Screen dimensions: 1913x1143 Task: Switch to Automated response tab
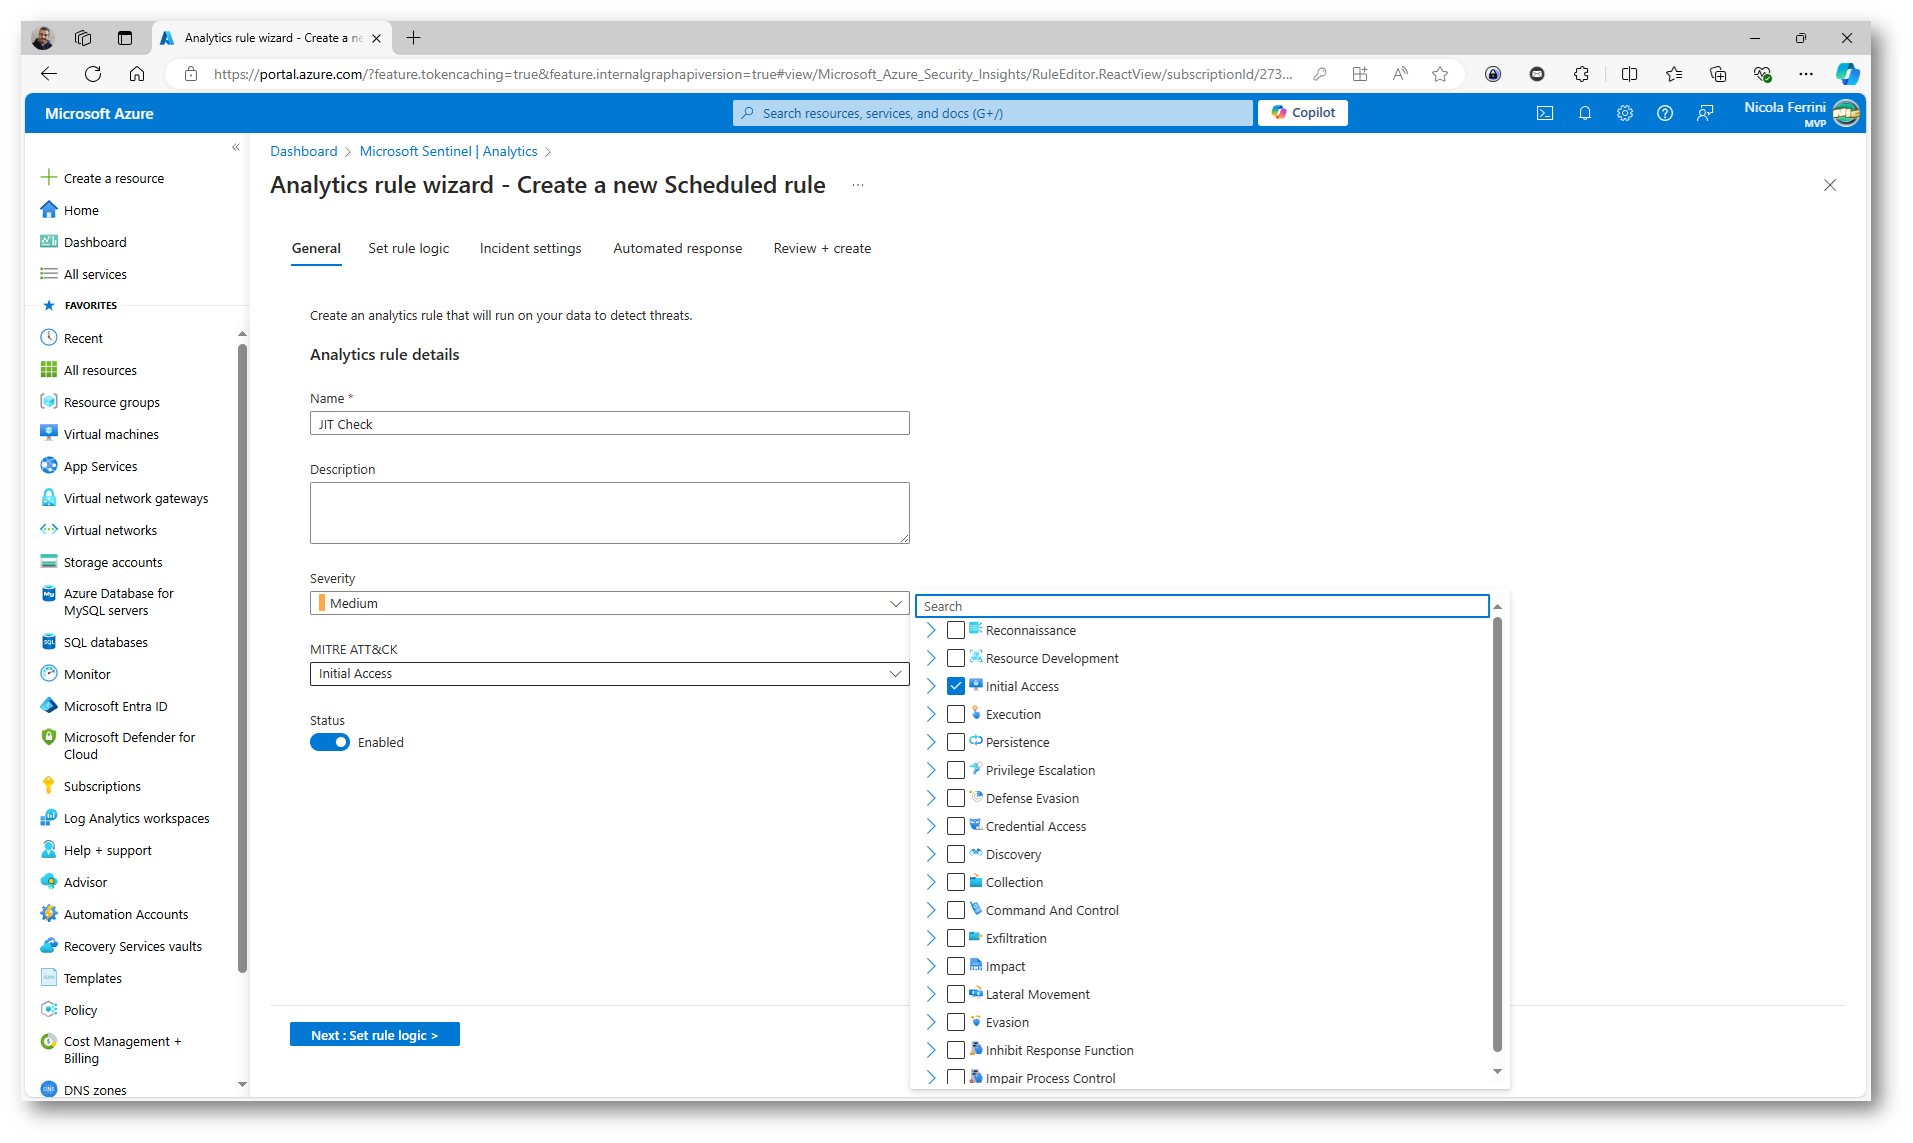677,248
